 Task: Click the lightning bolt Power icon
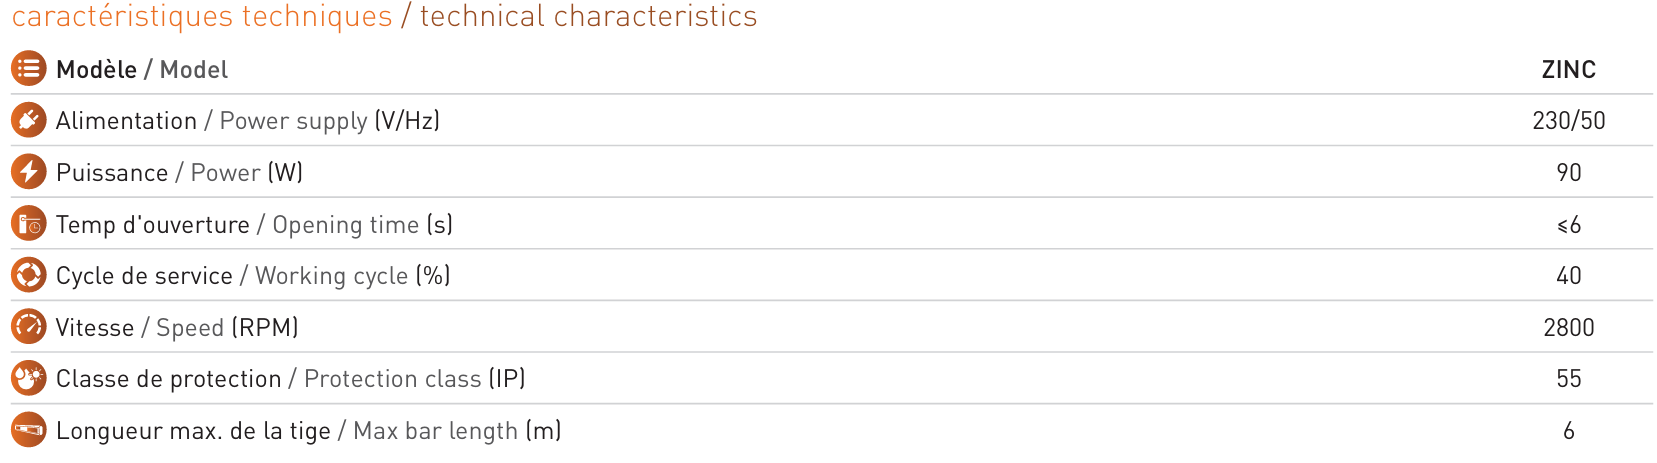pyautogui.click(x=28, y=172)
